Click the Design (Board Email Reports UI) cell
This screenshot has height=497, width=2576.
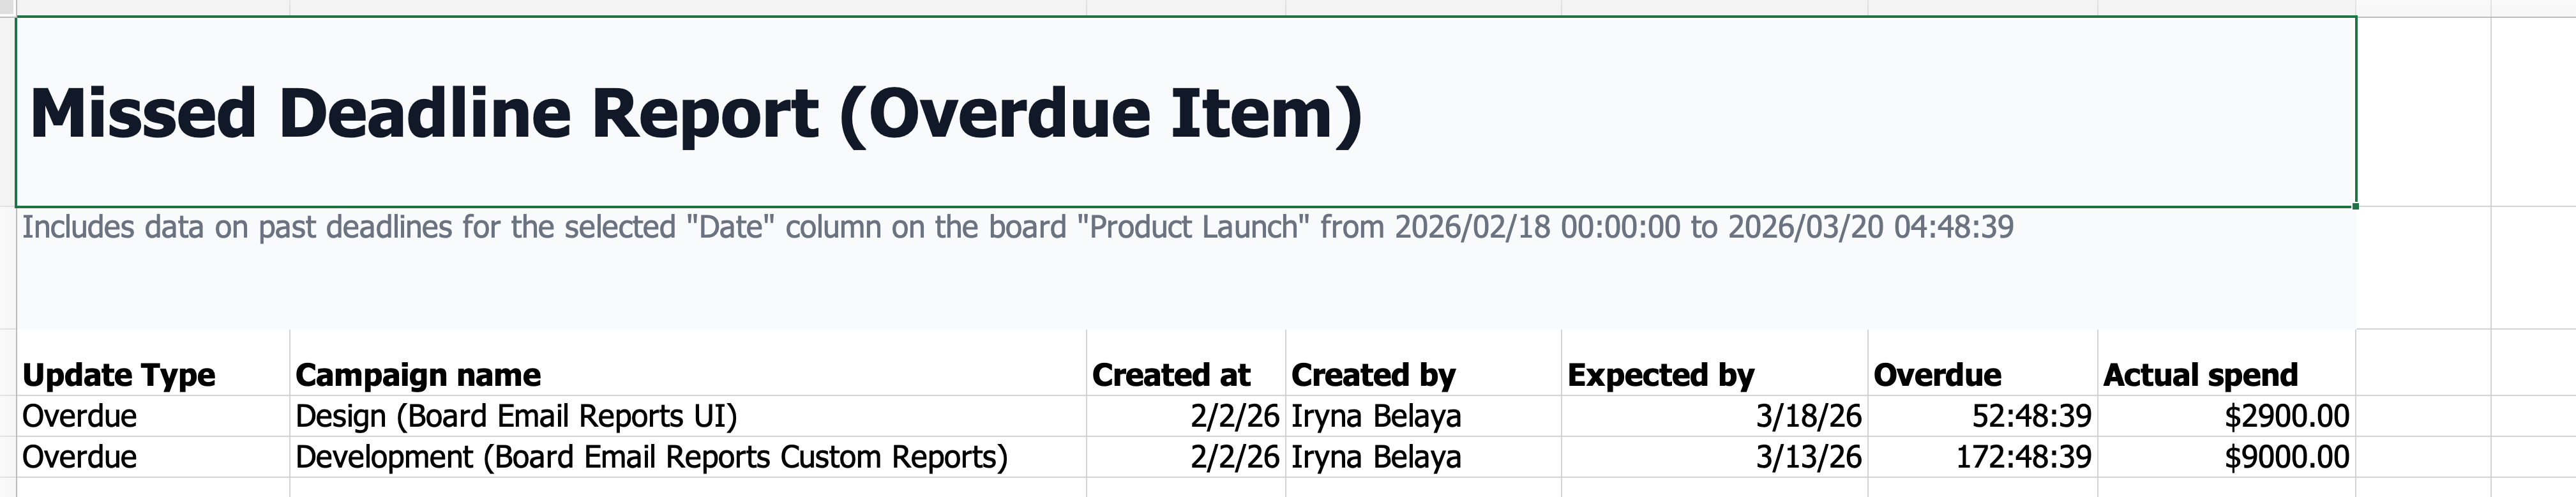516,416
